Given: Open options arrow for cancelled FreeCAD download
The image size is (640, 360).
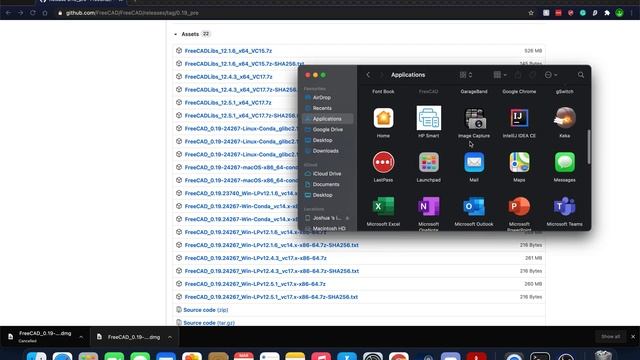Looking at the screenshot, I should point(81,337).
